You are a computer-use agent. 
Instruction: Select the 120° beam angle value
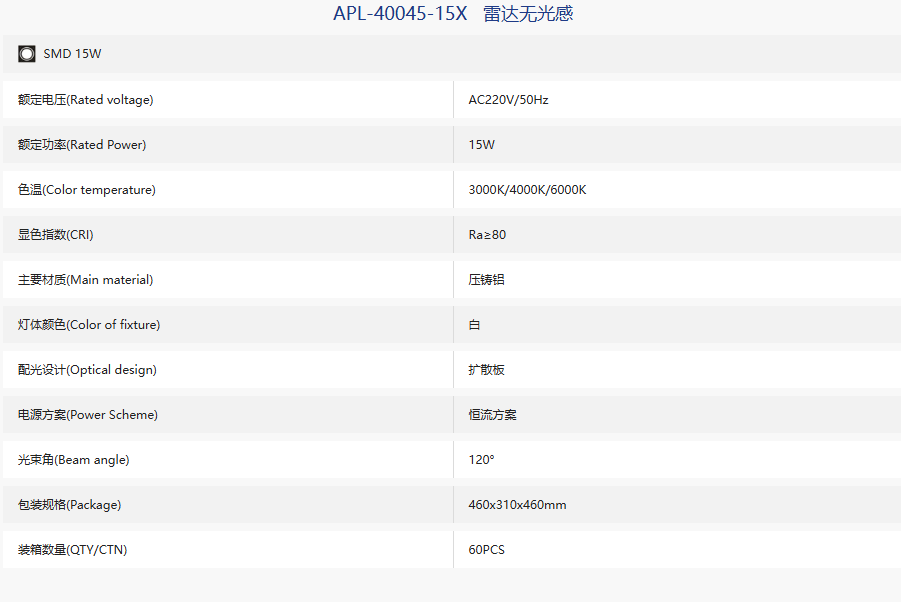482,460
